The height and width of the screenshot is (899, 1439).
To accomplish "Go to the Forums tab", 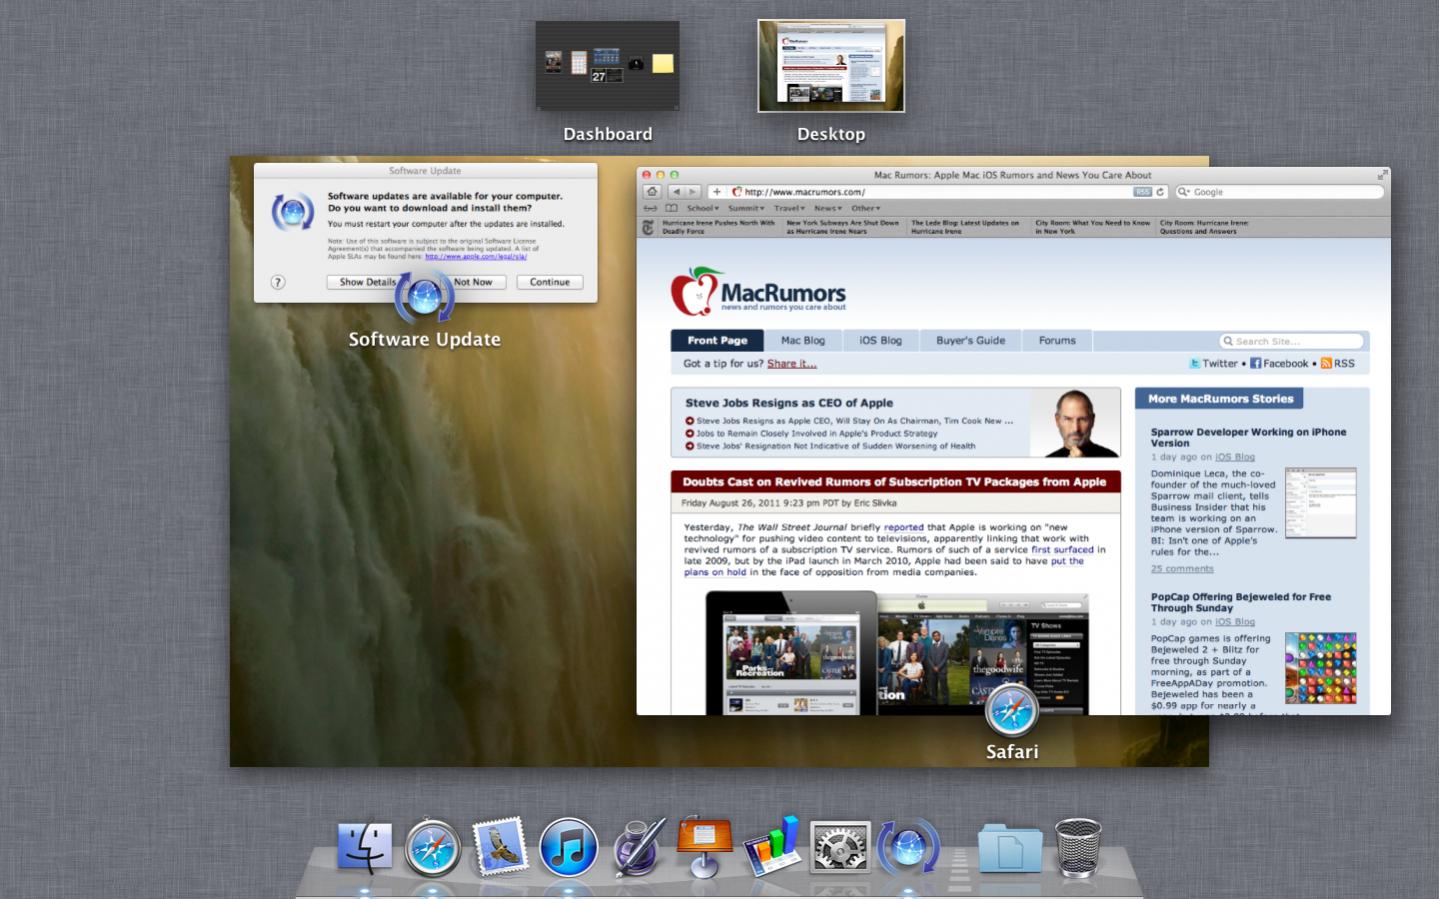I will 1057,341.
